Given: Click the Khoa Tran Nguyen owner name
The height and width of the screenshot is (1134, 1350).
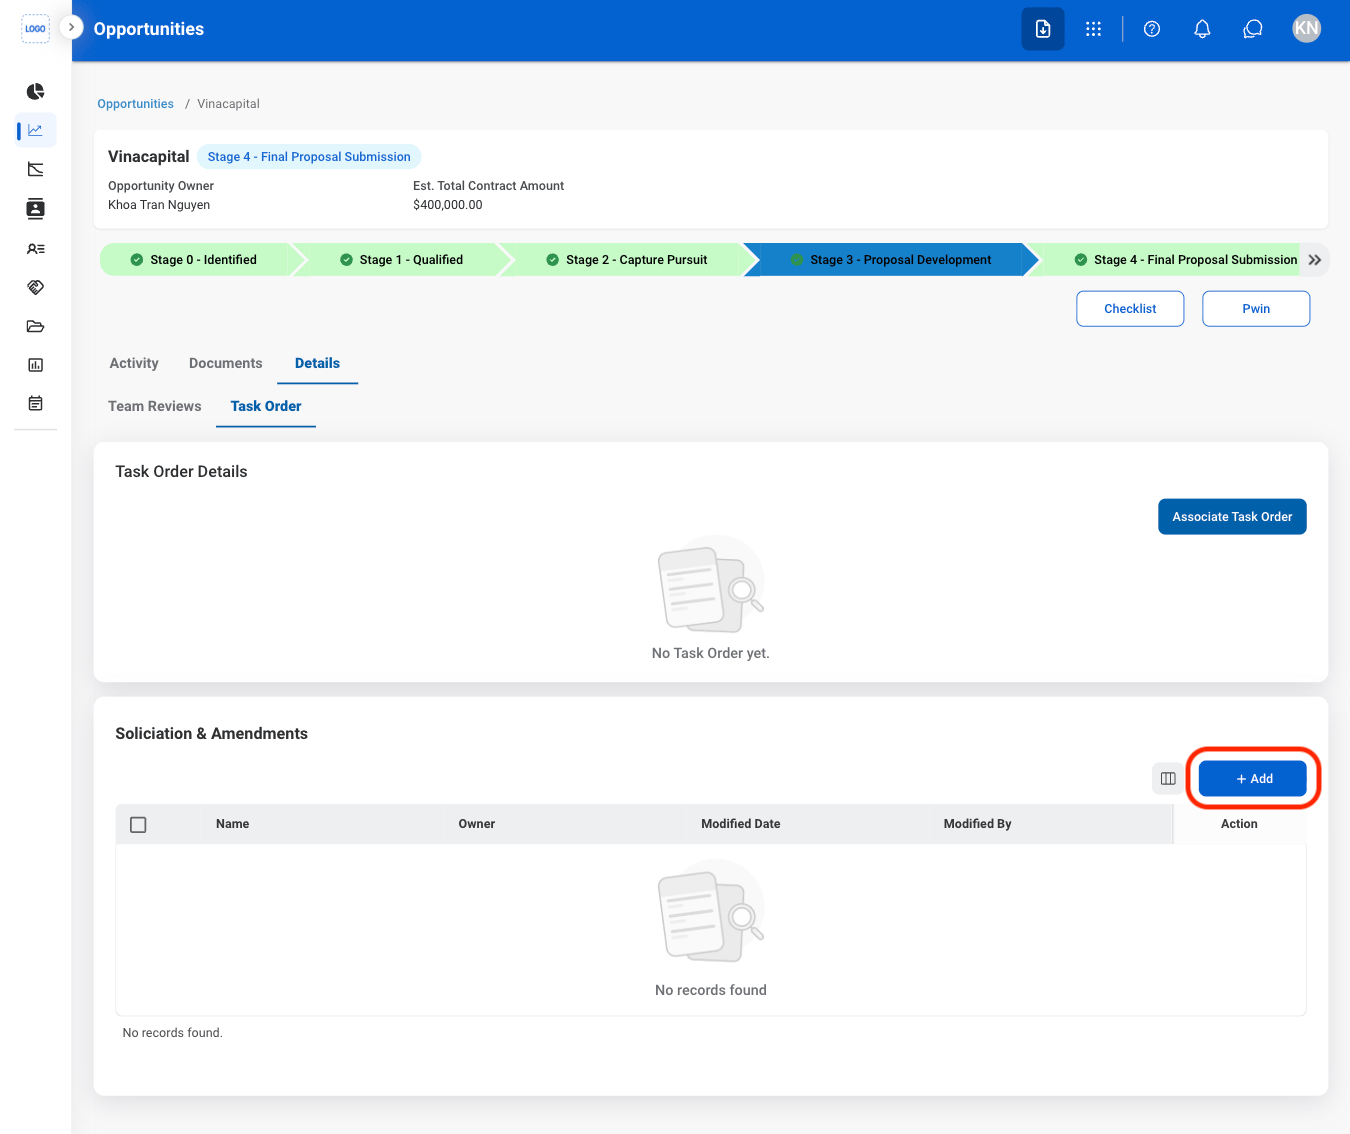Looking at the screenshot, I should coord(159,205).
